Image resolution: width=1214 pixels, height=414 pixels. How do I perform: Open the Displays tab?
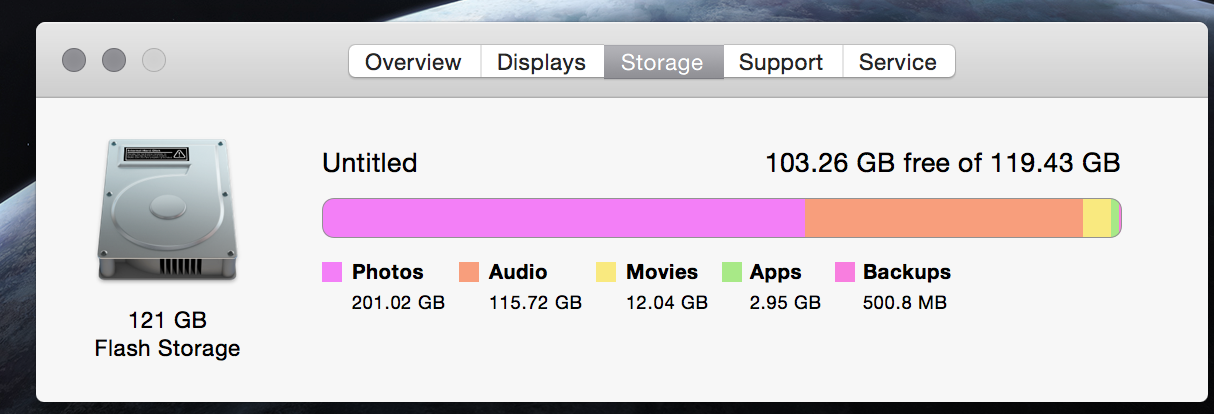(542, 62)
